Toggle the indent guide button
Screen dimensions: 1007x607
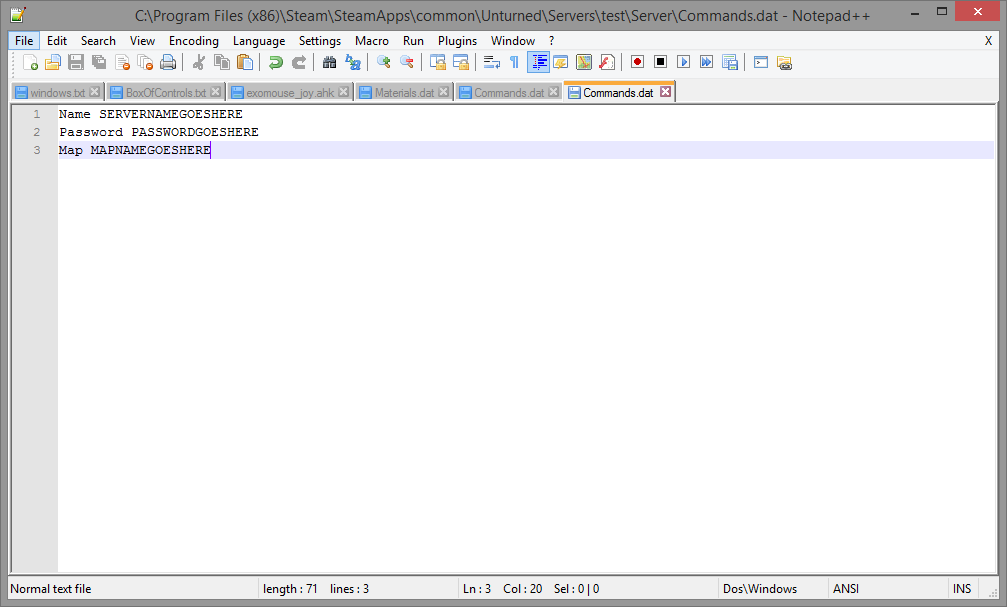coord(538,62)
